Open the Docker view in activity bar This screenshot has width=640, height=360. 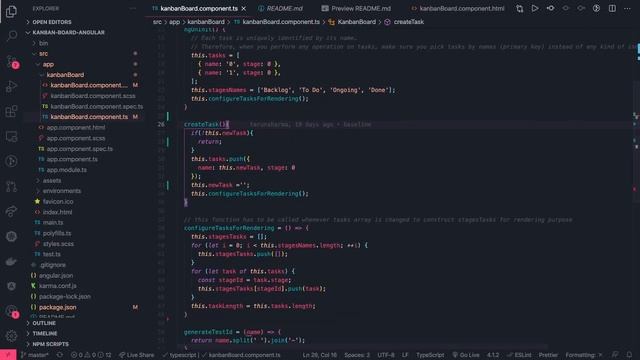pos(11,261)
